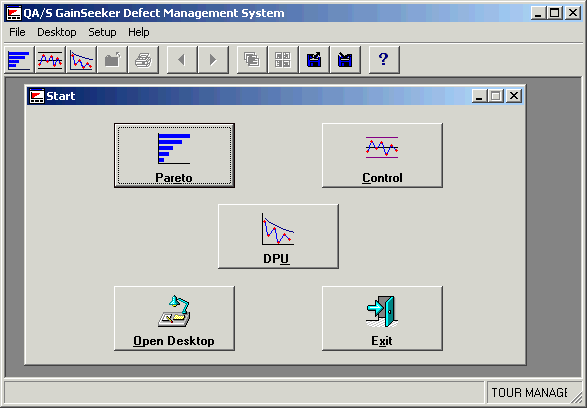This screenshot has height=408, width=587.
Task: Open the Setup menu
Action: [x=102, y=32]
